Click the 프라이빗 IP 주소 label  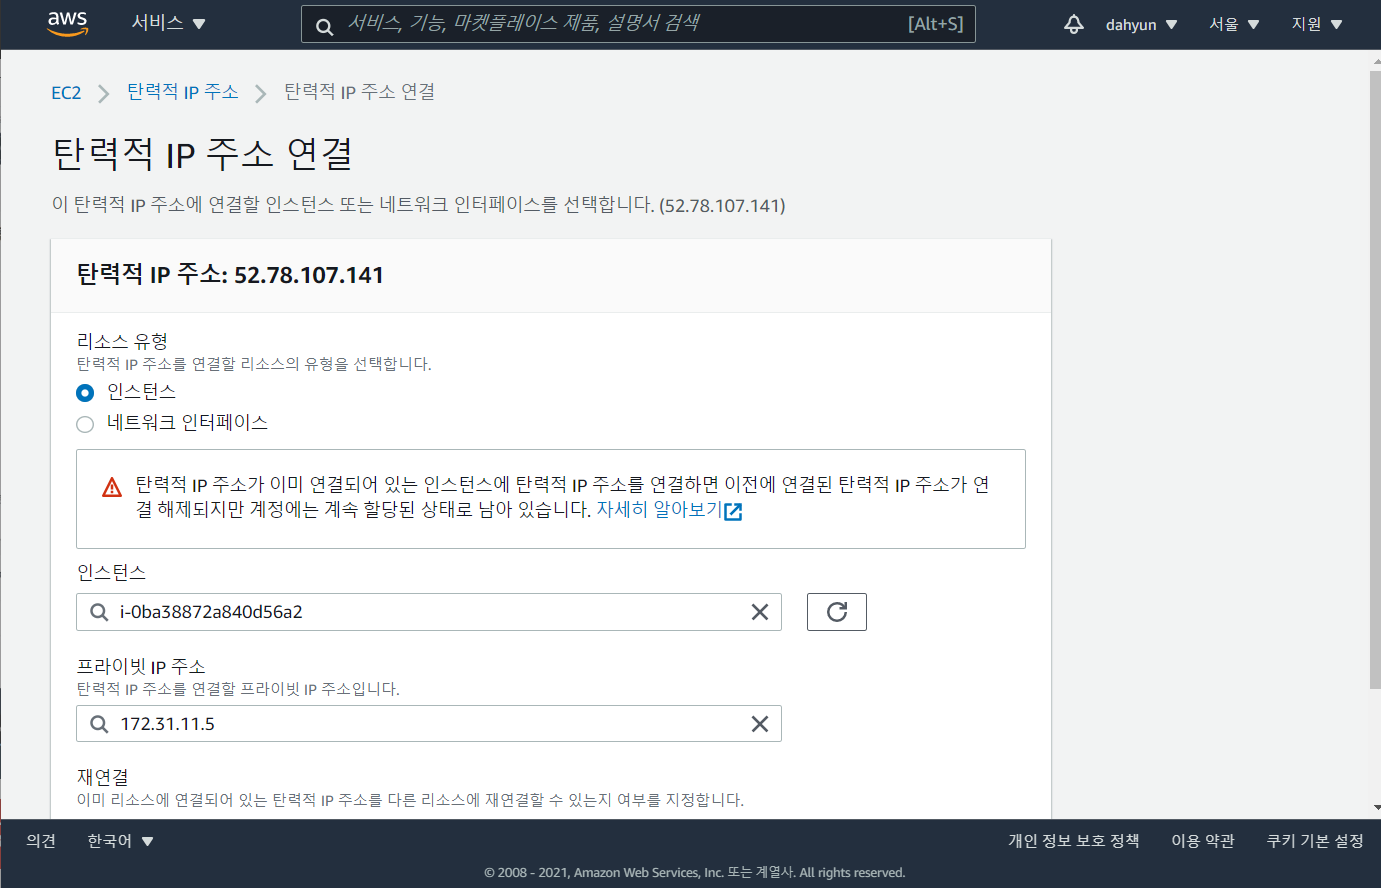click(141, 666)
